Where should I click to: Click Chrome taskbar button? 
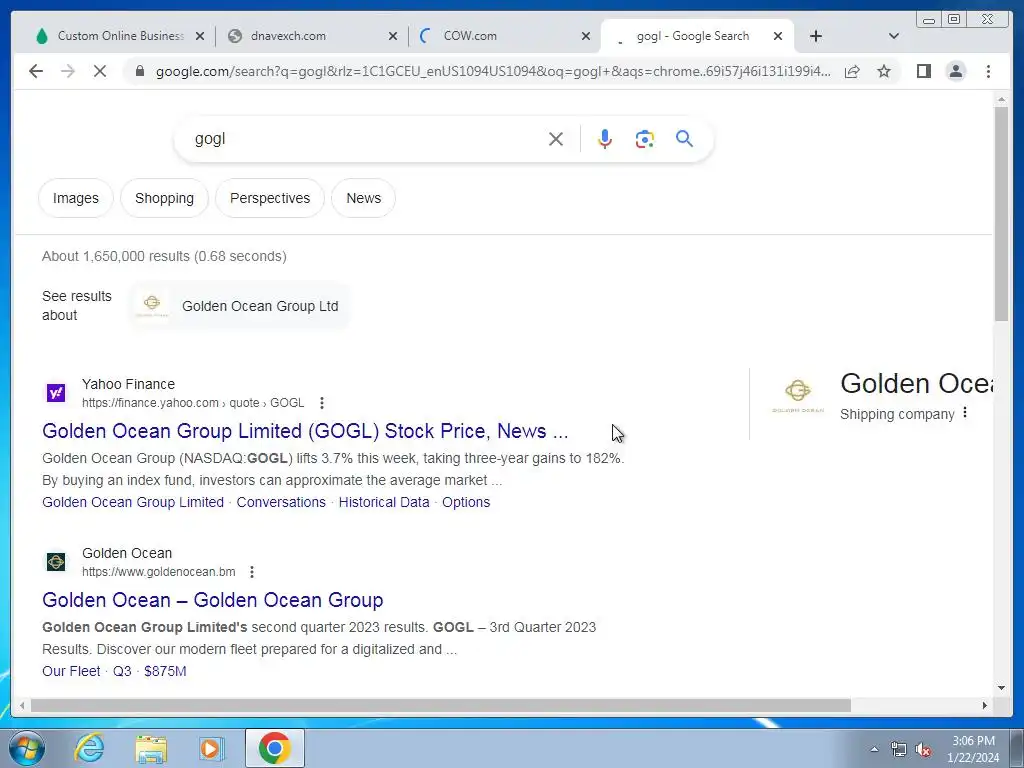(x=274, y=748)
